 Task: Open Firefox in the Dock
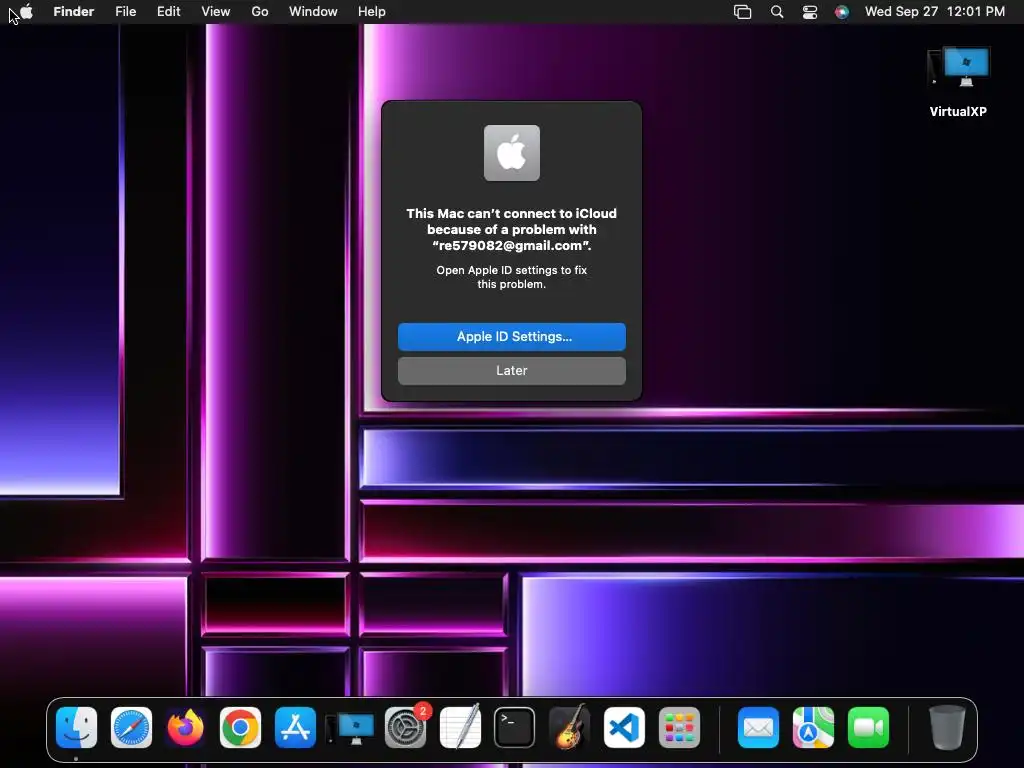click(185, 728)
